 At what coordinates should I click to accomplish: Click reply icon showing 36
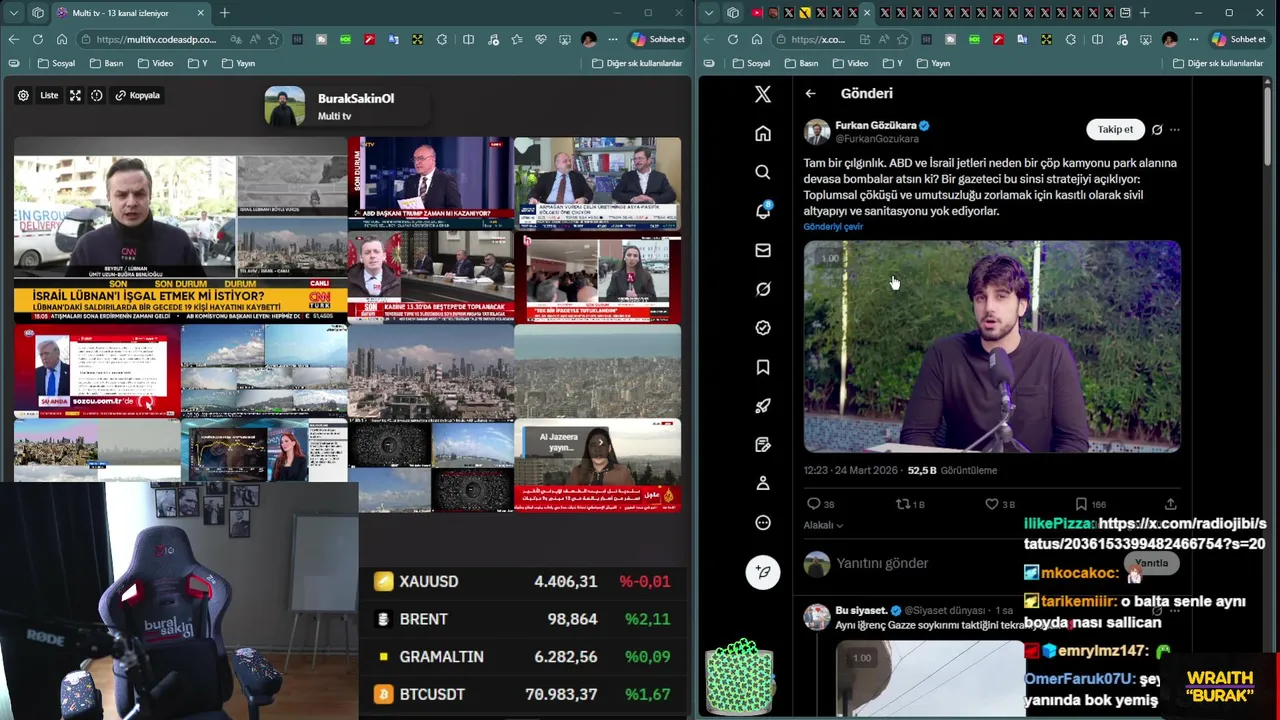[x=820, y=504]
